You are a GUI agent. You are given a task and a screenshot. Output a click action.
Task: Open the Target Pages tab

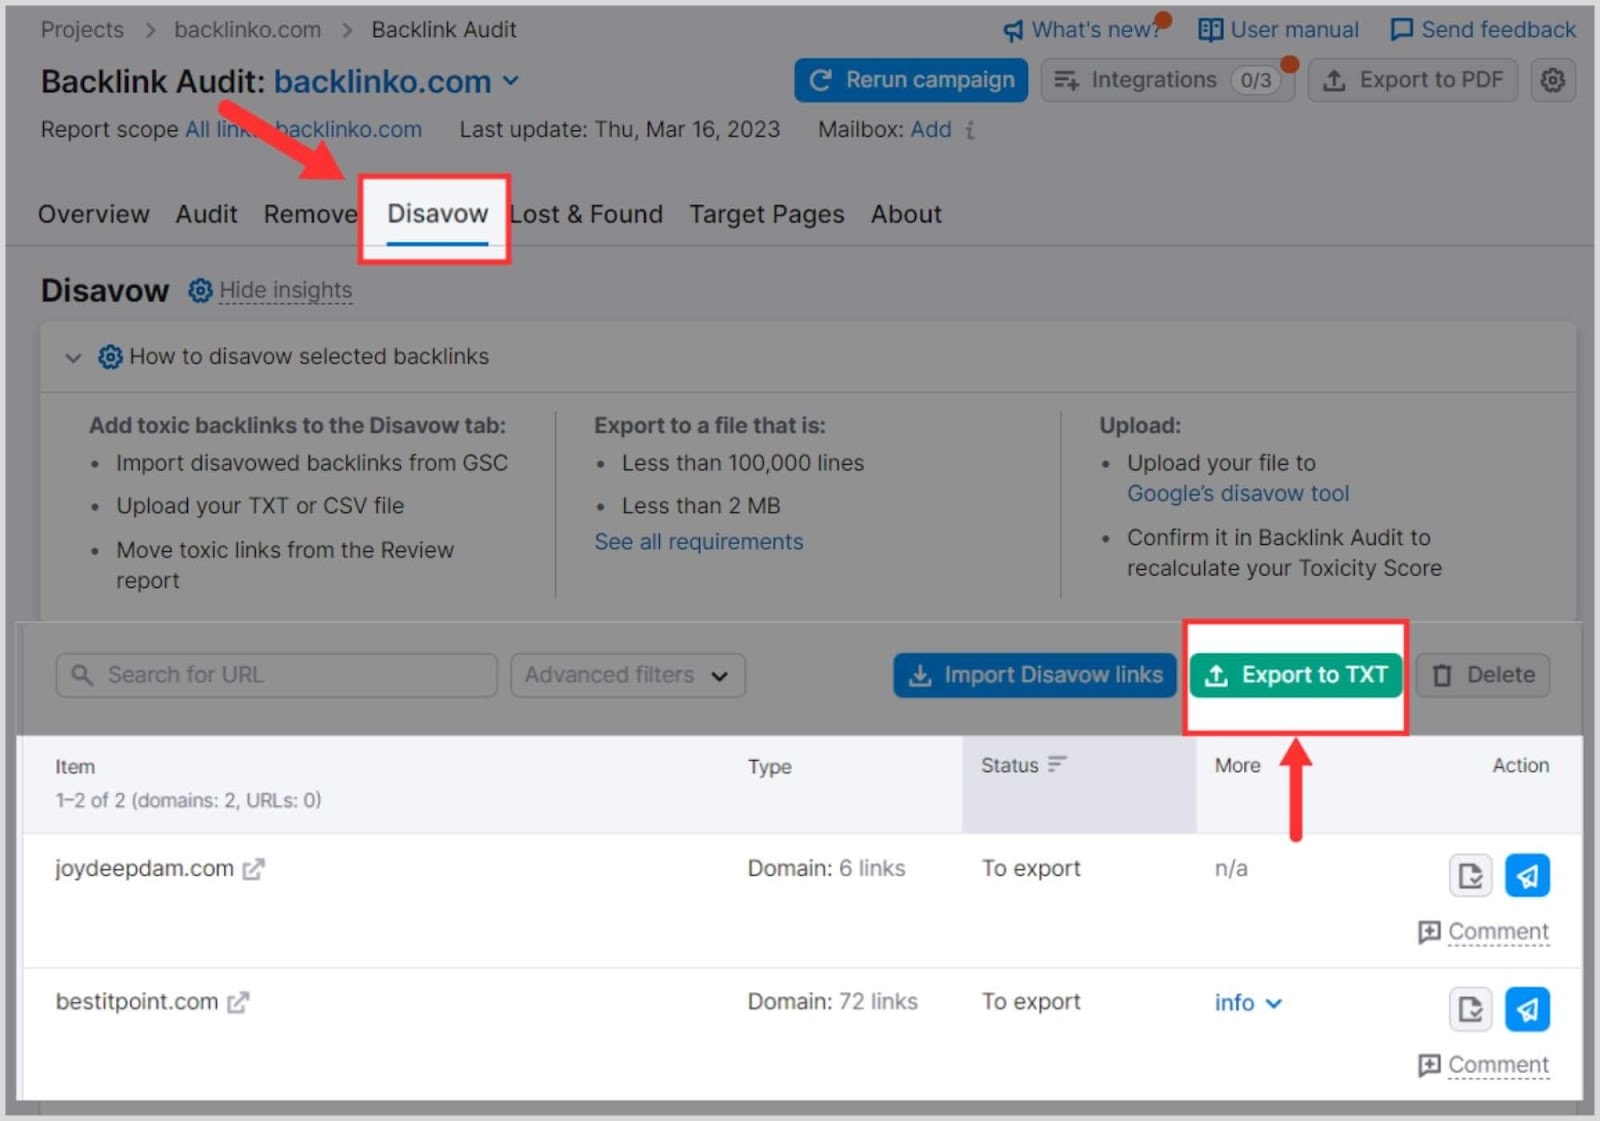point(766,214)
